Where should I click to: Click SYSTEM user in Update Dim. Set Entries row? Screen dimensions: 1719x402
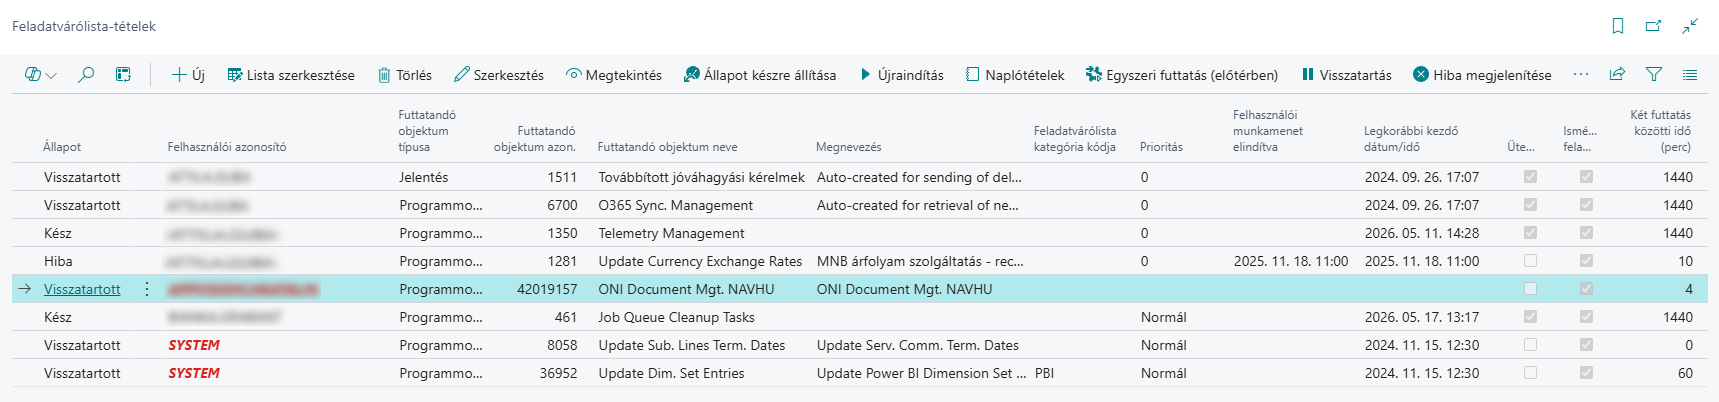(x=194, y=373)
